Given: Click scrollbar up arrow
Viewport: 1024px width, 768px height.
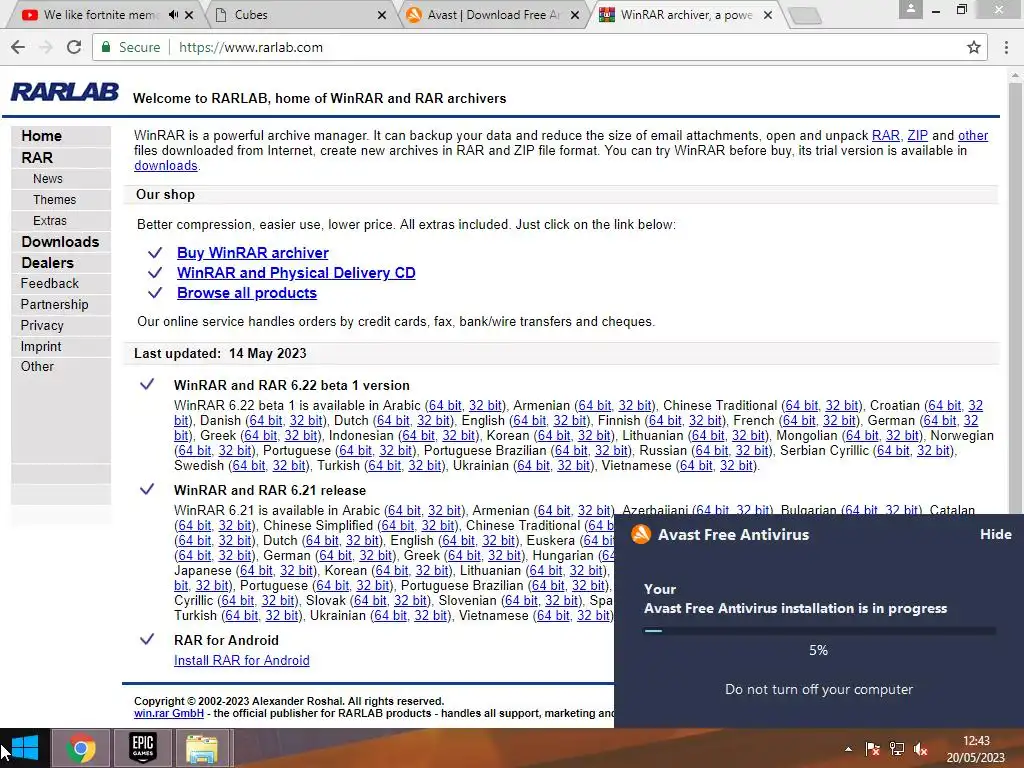Looking at the screenshot, I should [1015, 75].
